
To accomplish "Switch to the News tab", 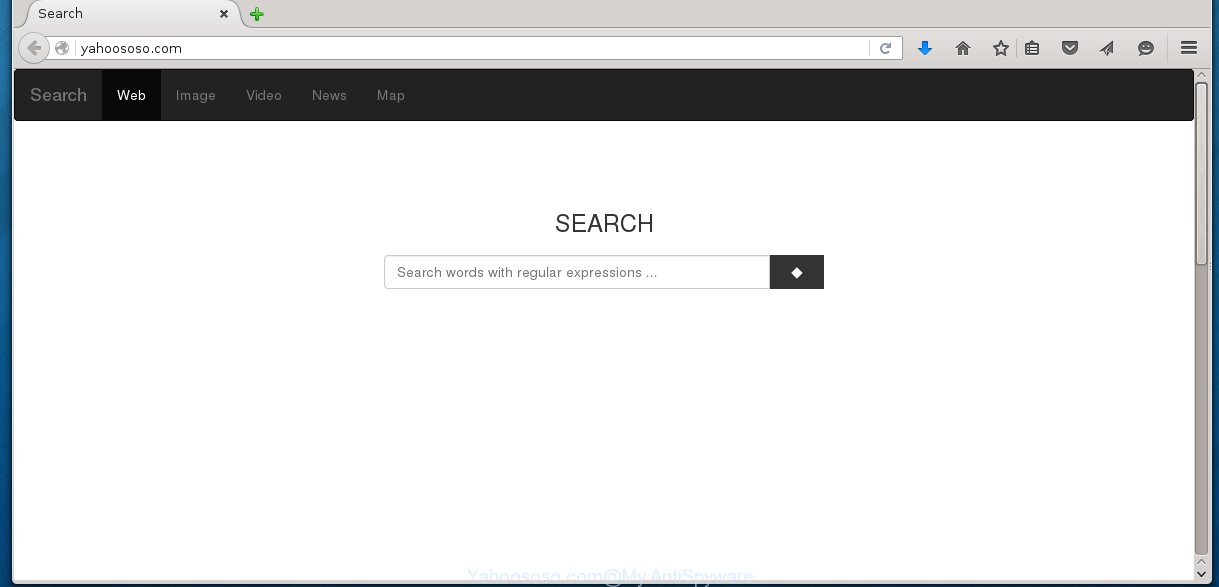I will [x=329, y=95].
